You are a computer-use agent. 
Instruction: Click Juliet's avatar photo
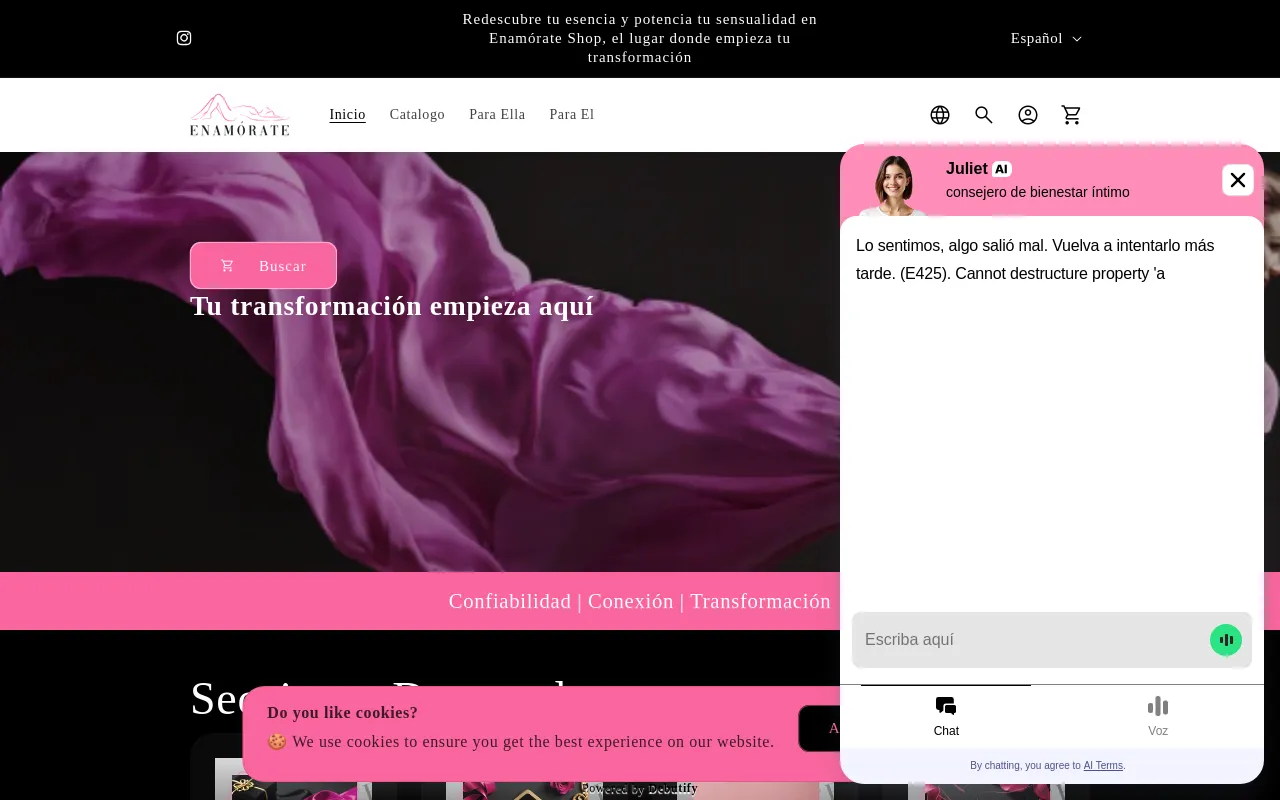tap(893, 184)
